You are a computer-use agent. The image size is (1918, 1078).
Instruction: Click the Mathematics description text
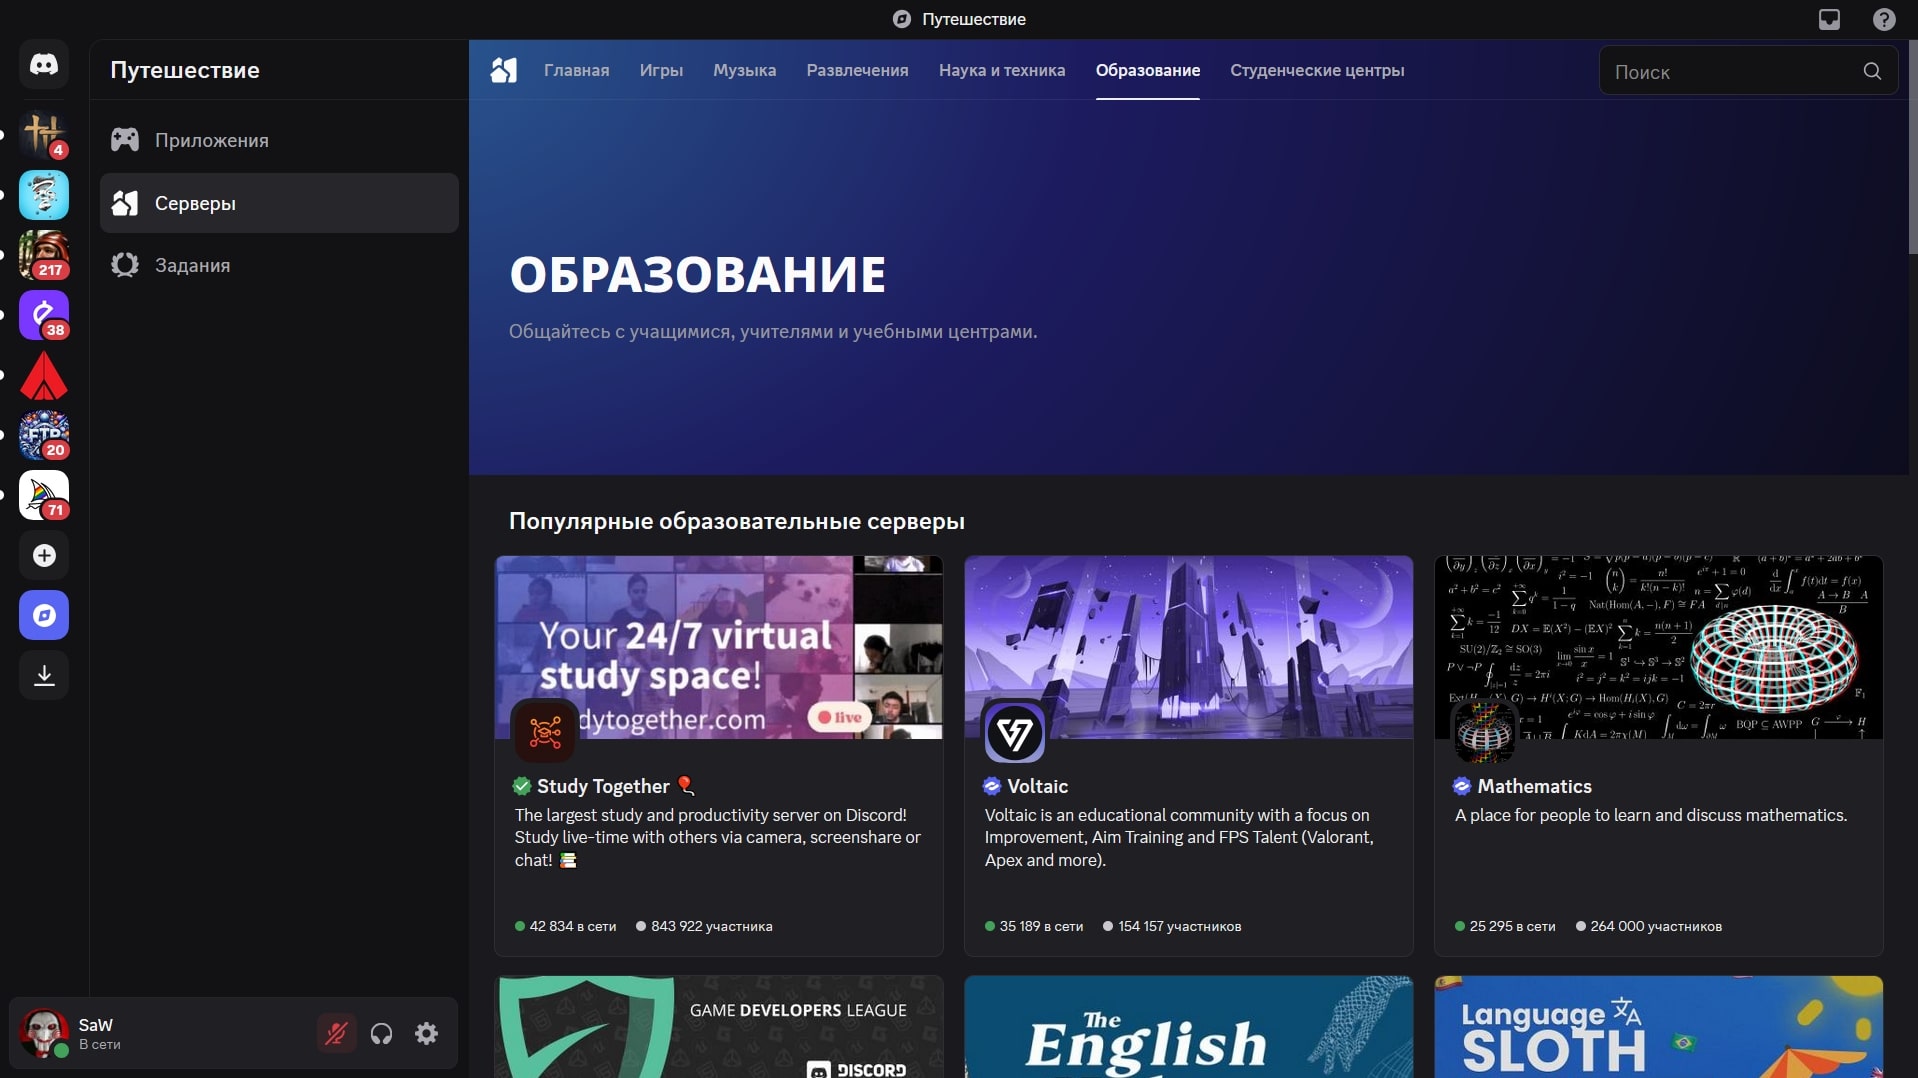tap(1650, 815)
